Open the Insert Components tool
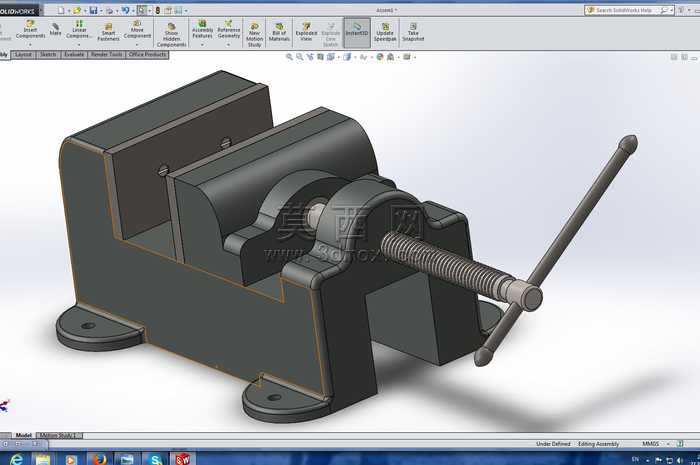Viewport: 700px width, 465px height. [x=30, y=29]
